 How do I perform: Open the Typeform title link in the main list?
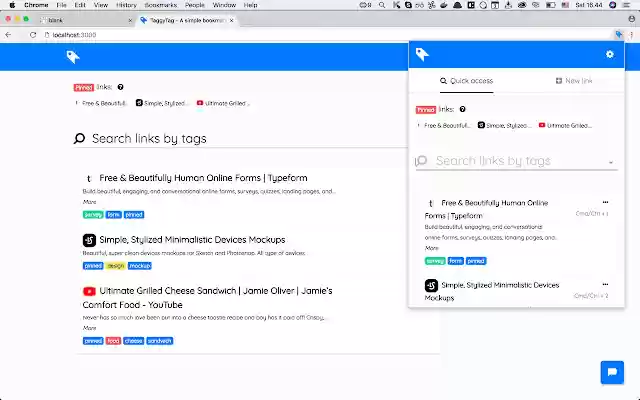203,178
